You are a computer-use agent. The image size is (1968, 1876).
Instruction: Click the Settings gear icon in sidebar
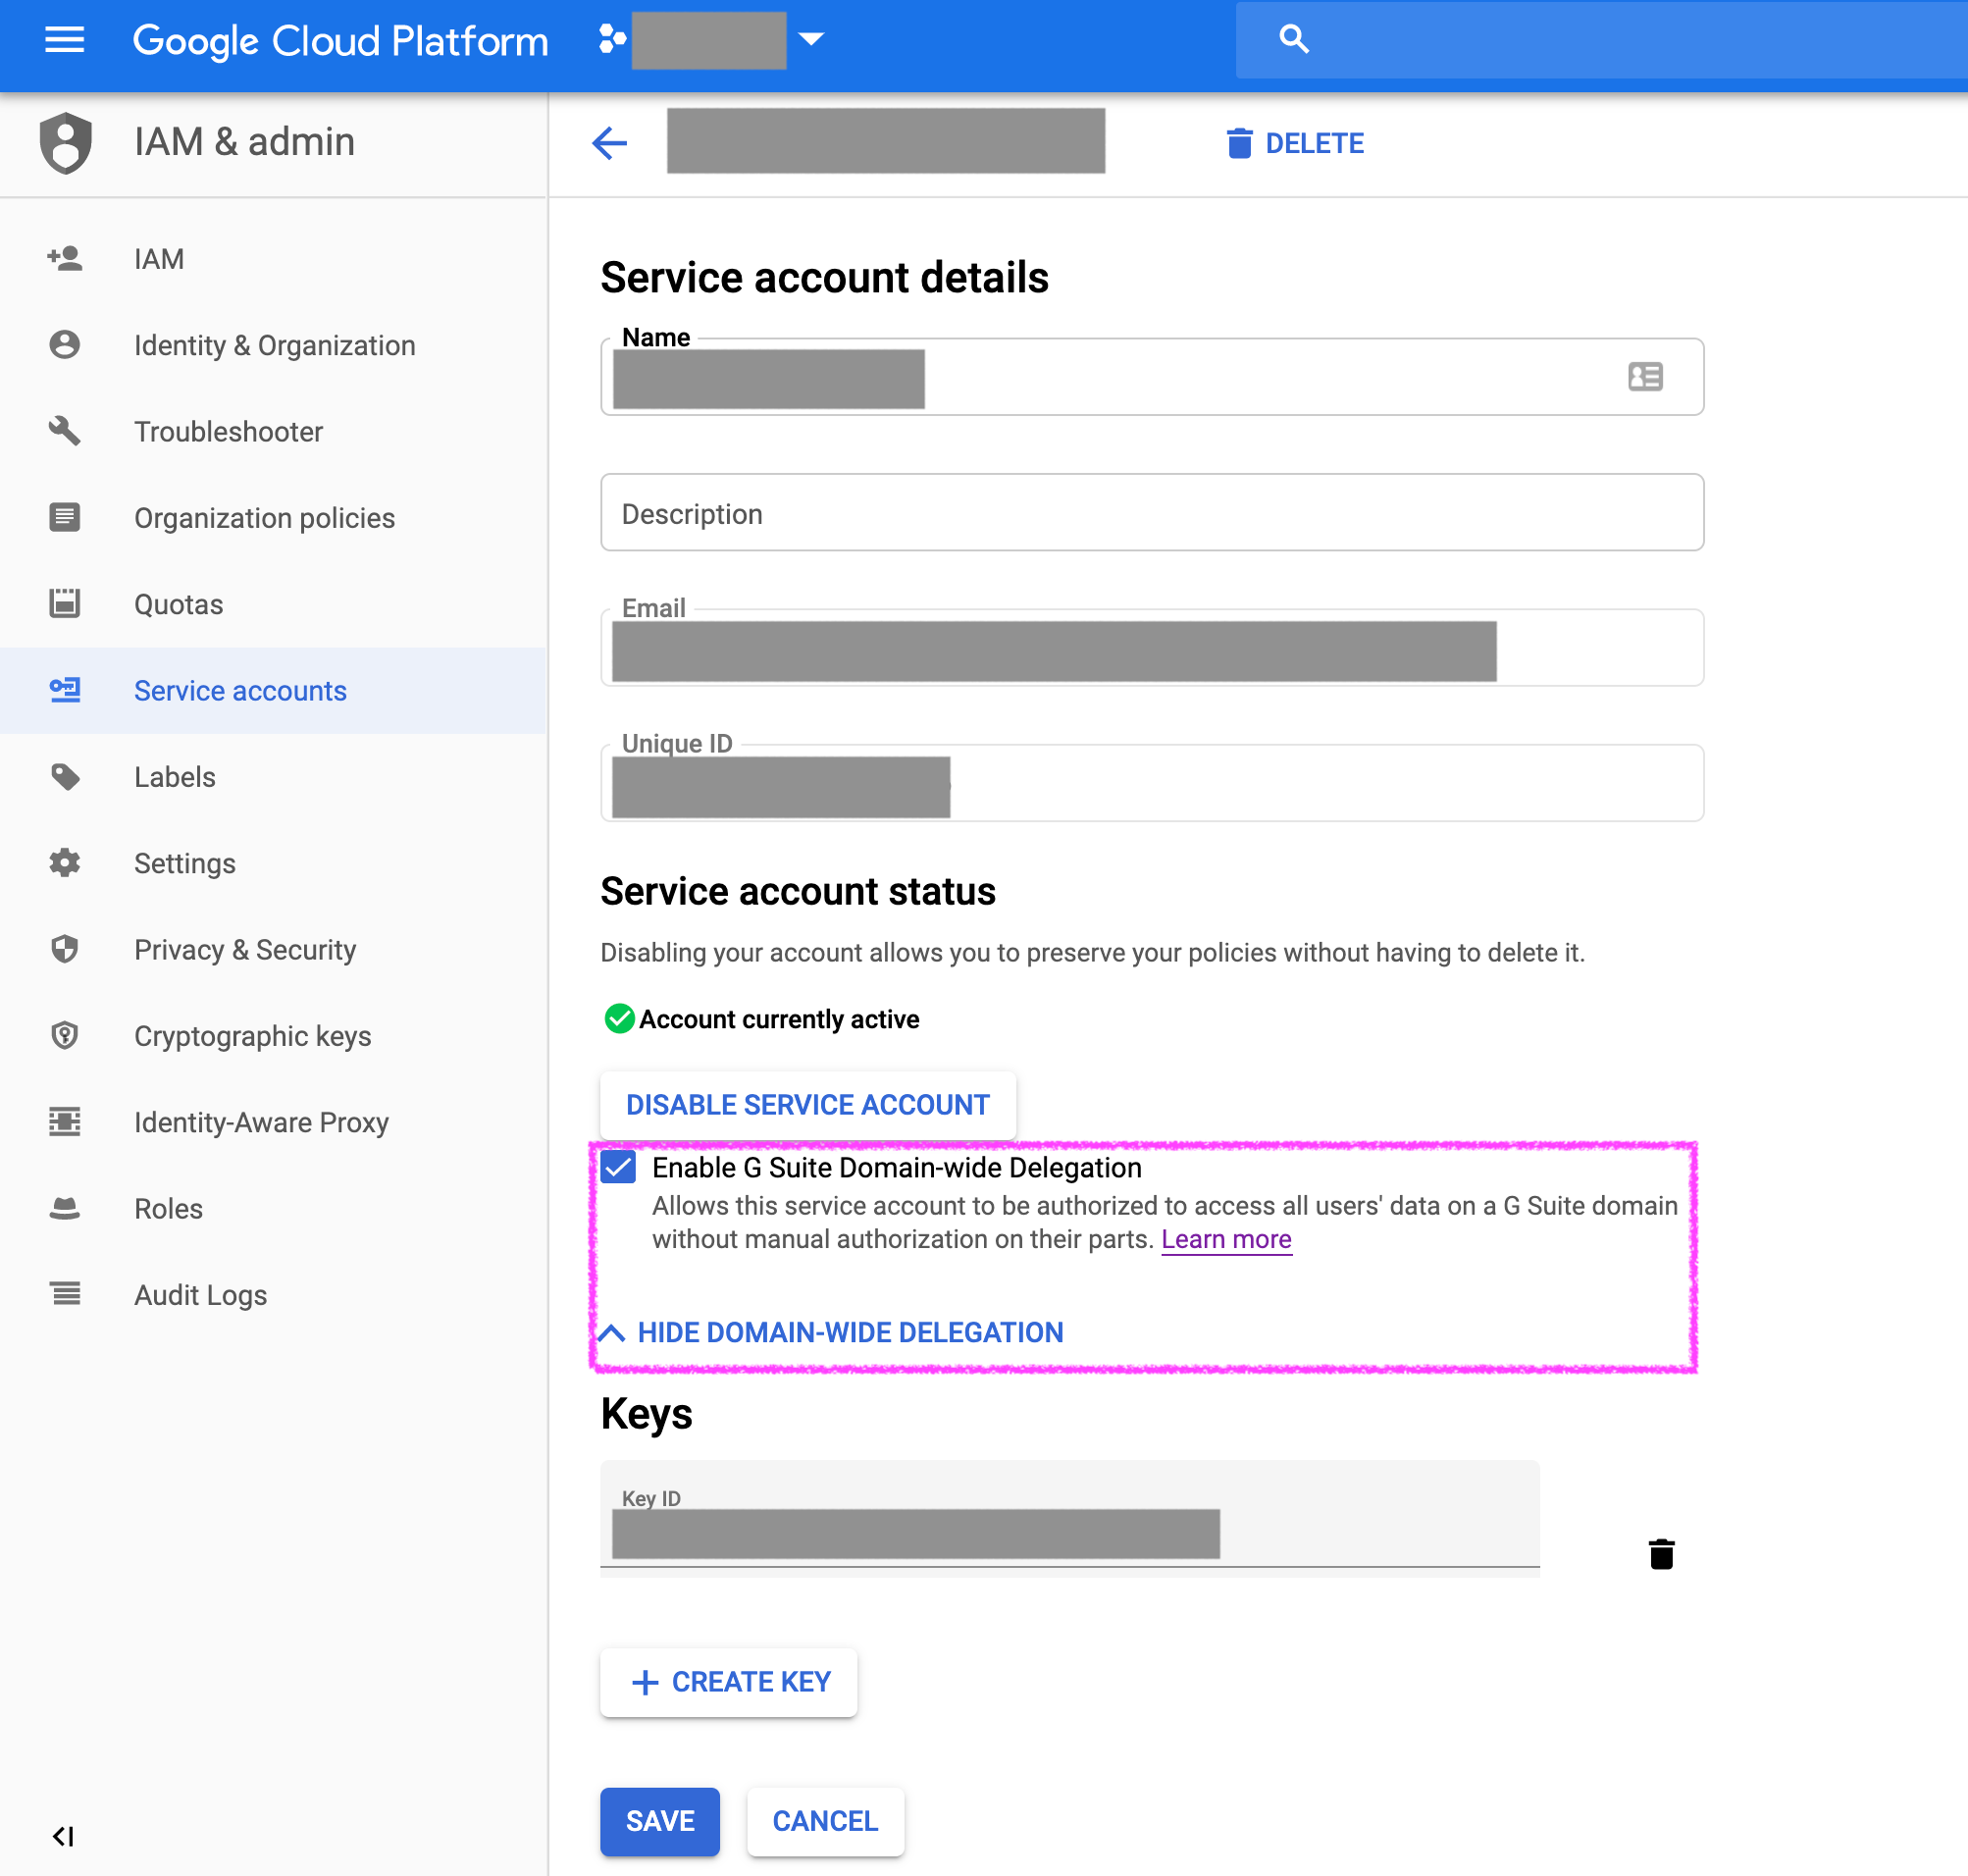pyautogui.click(x=65, y=863)
